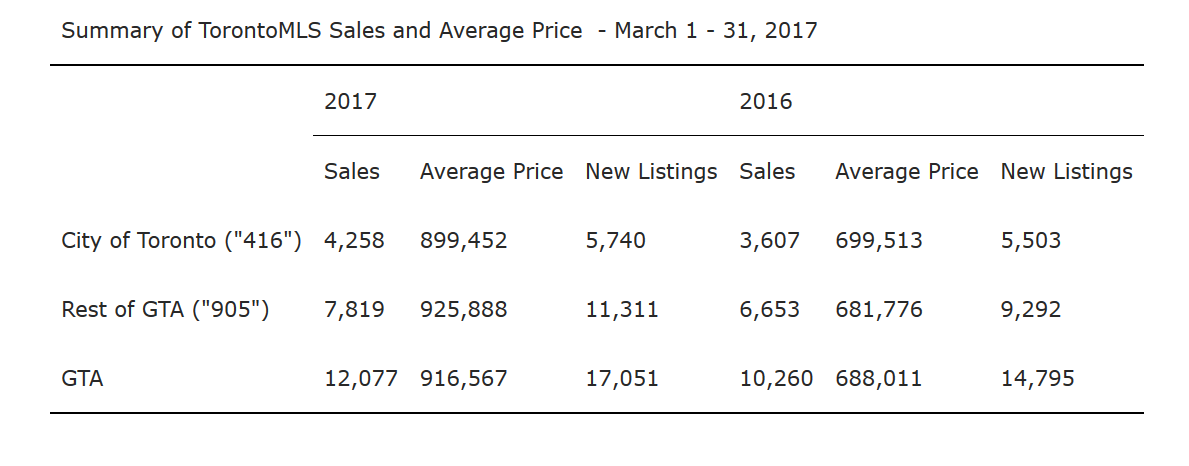
Task: Click the 11,311 new listings cell
Action: [x=622, y=310]
